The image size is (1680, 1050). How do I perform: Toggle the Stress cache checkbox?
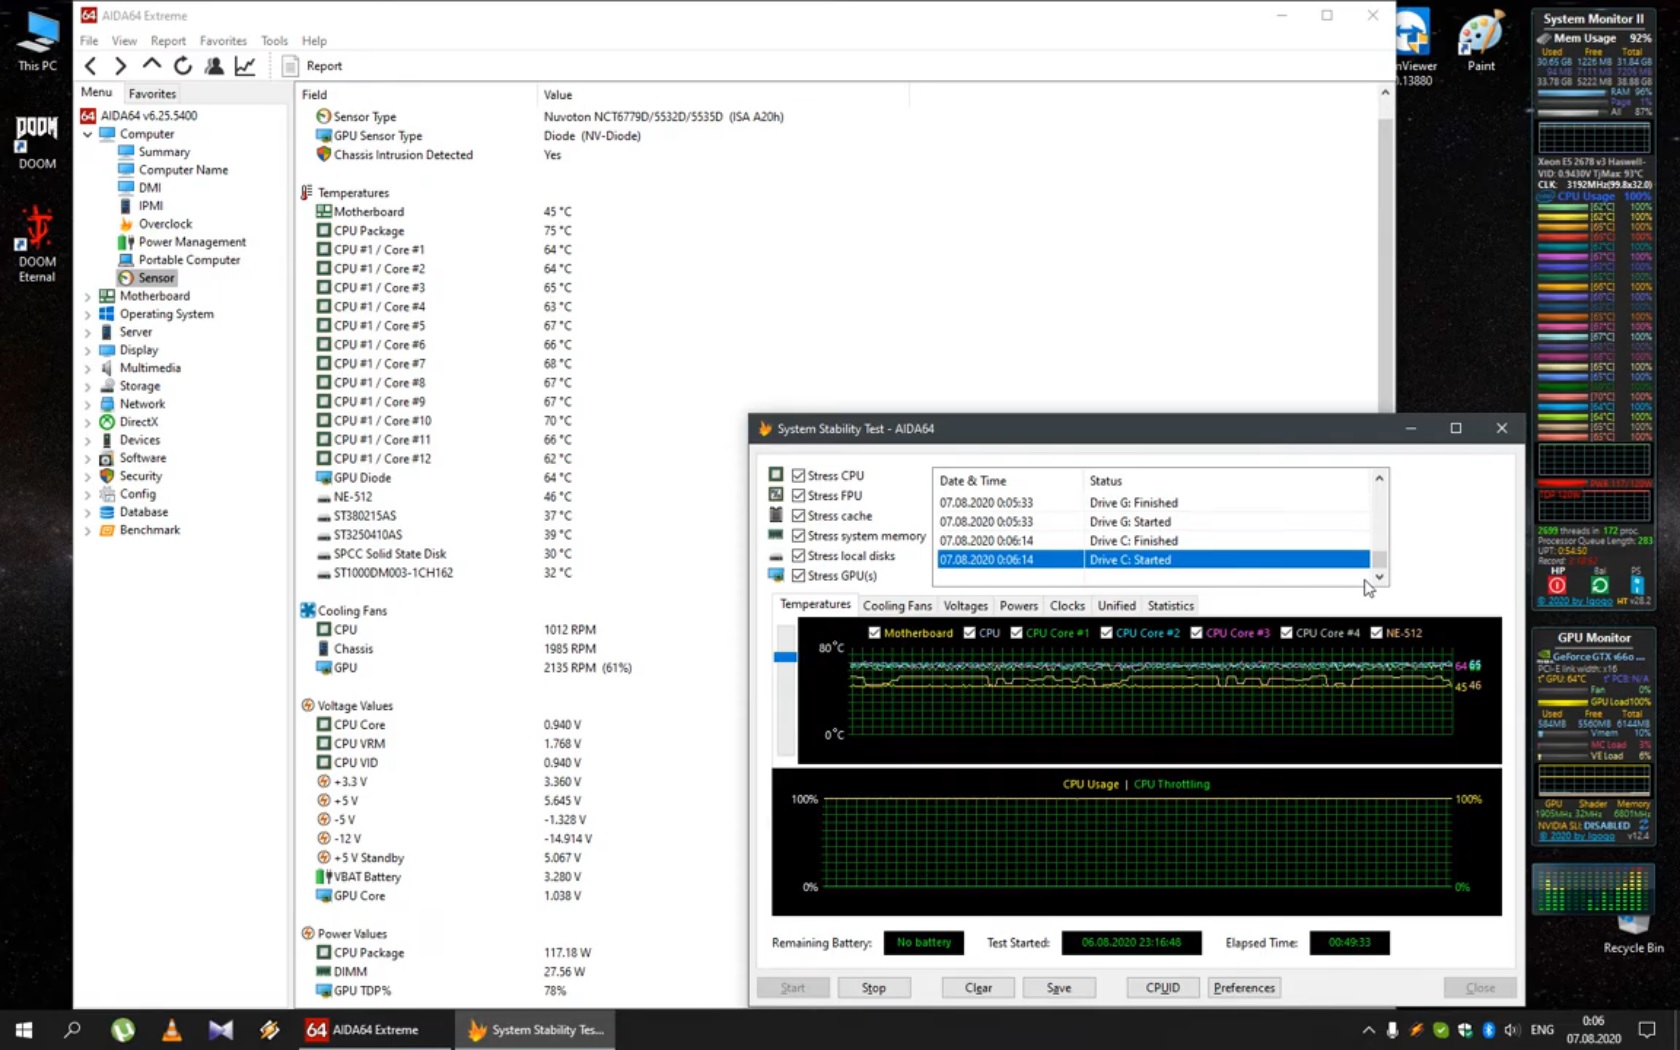point(798,516)
